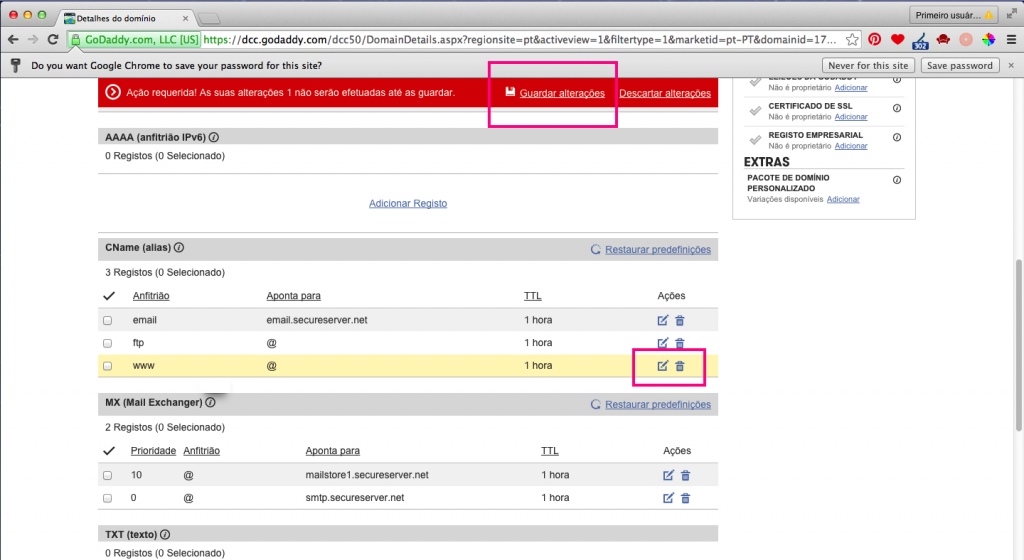Viewport: 1024px width, 560px height.
Task: Click the red alert arrow icon
Action: (113, 93)
